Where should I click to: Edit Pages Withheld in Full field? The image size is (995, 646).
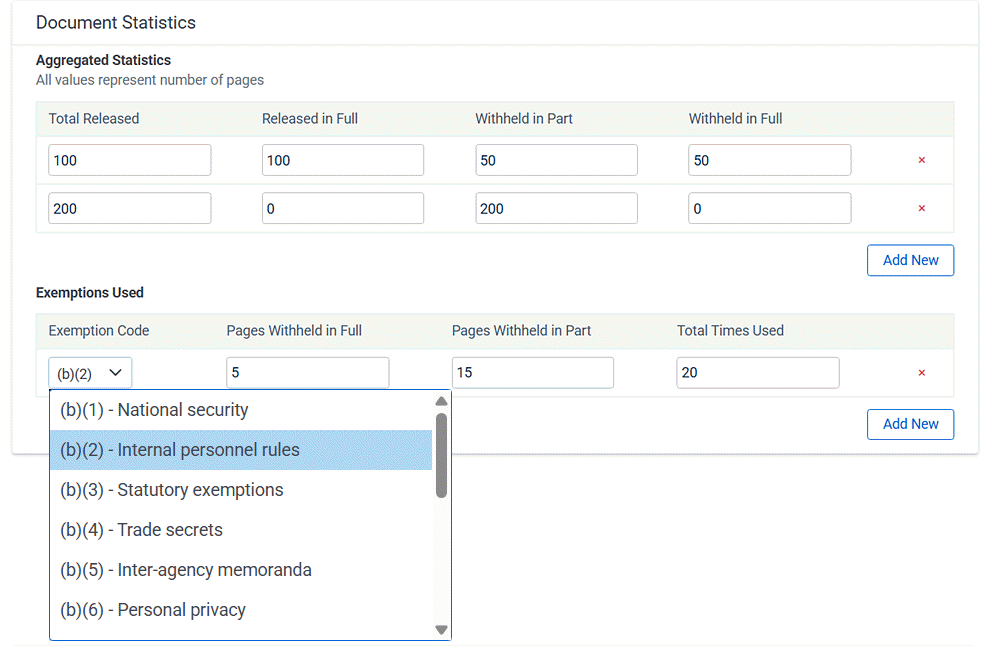(307, 373)
